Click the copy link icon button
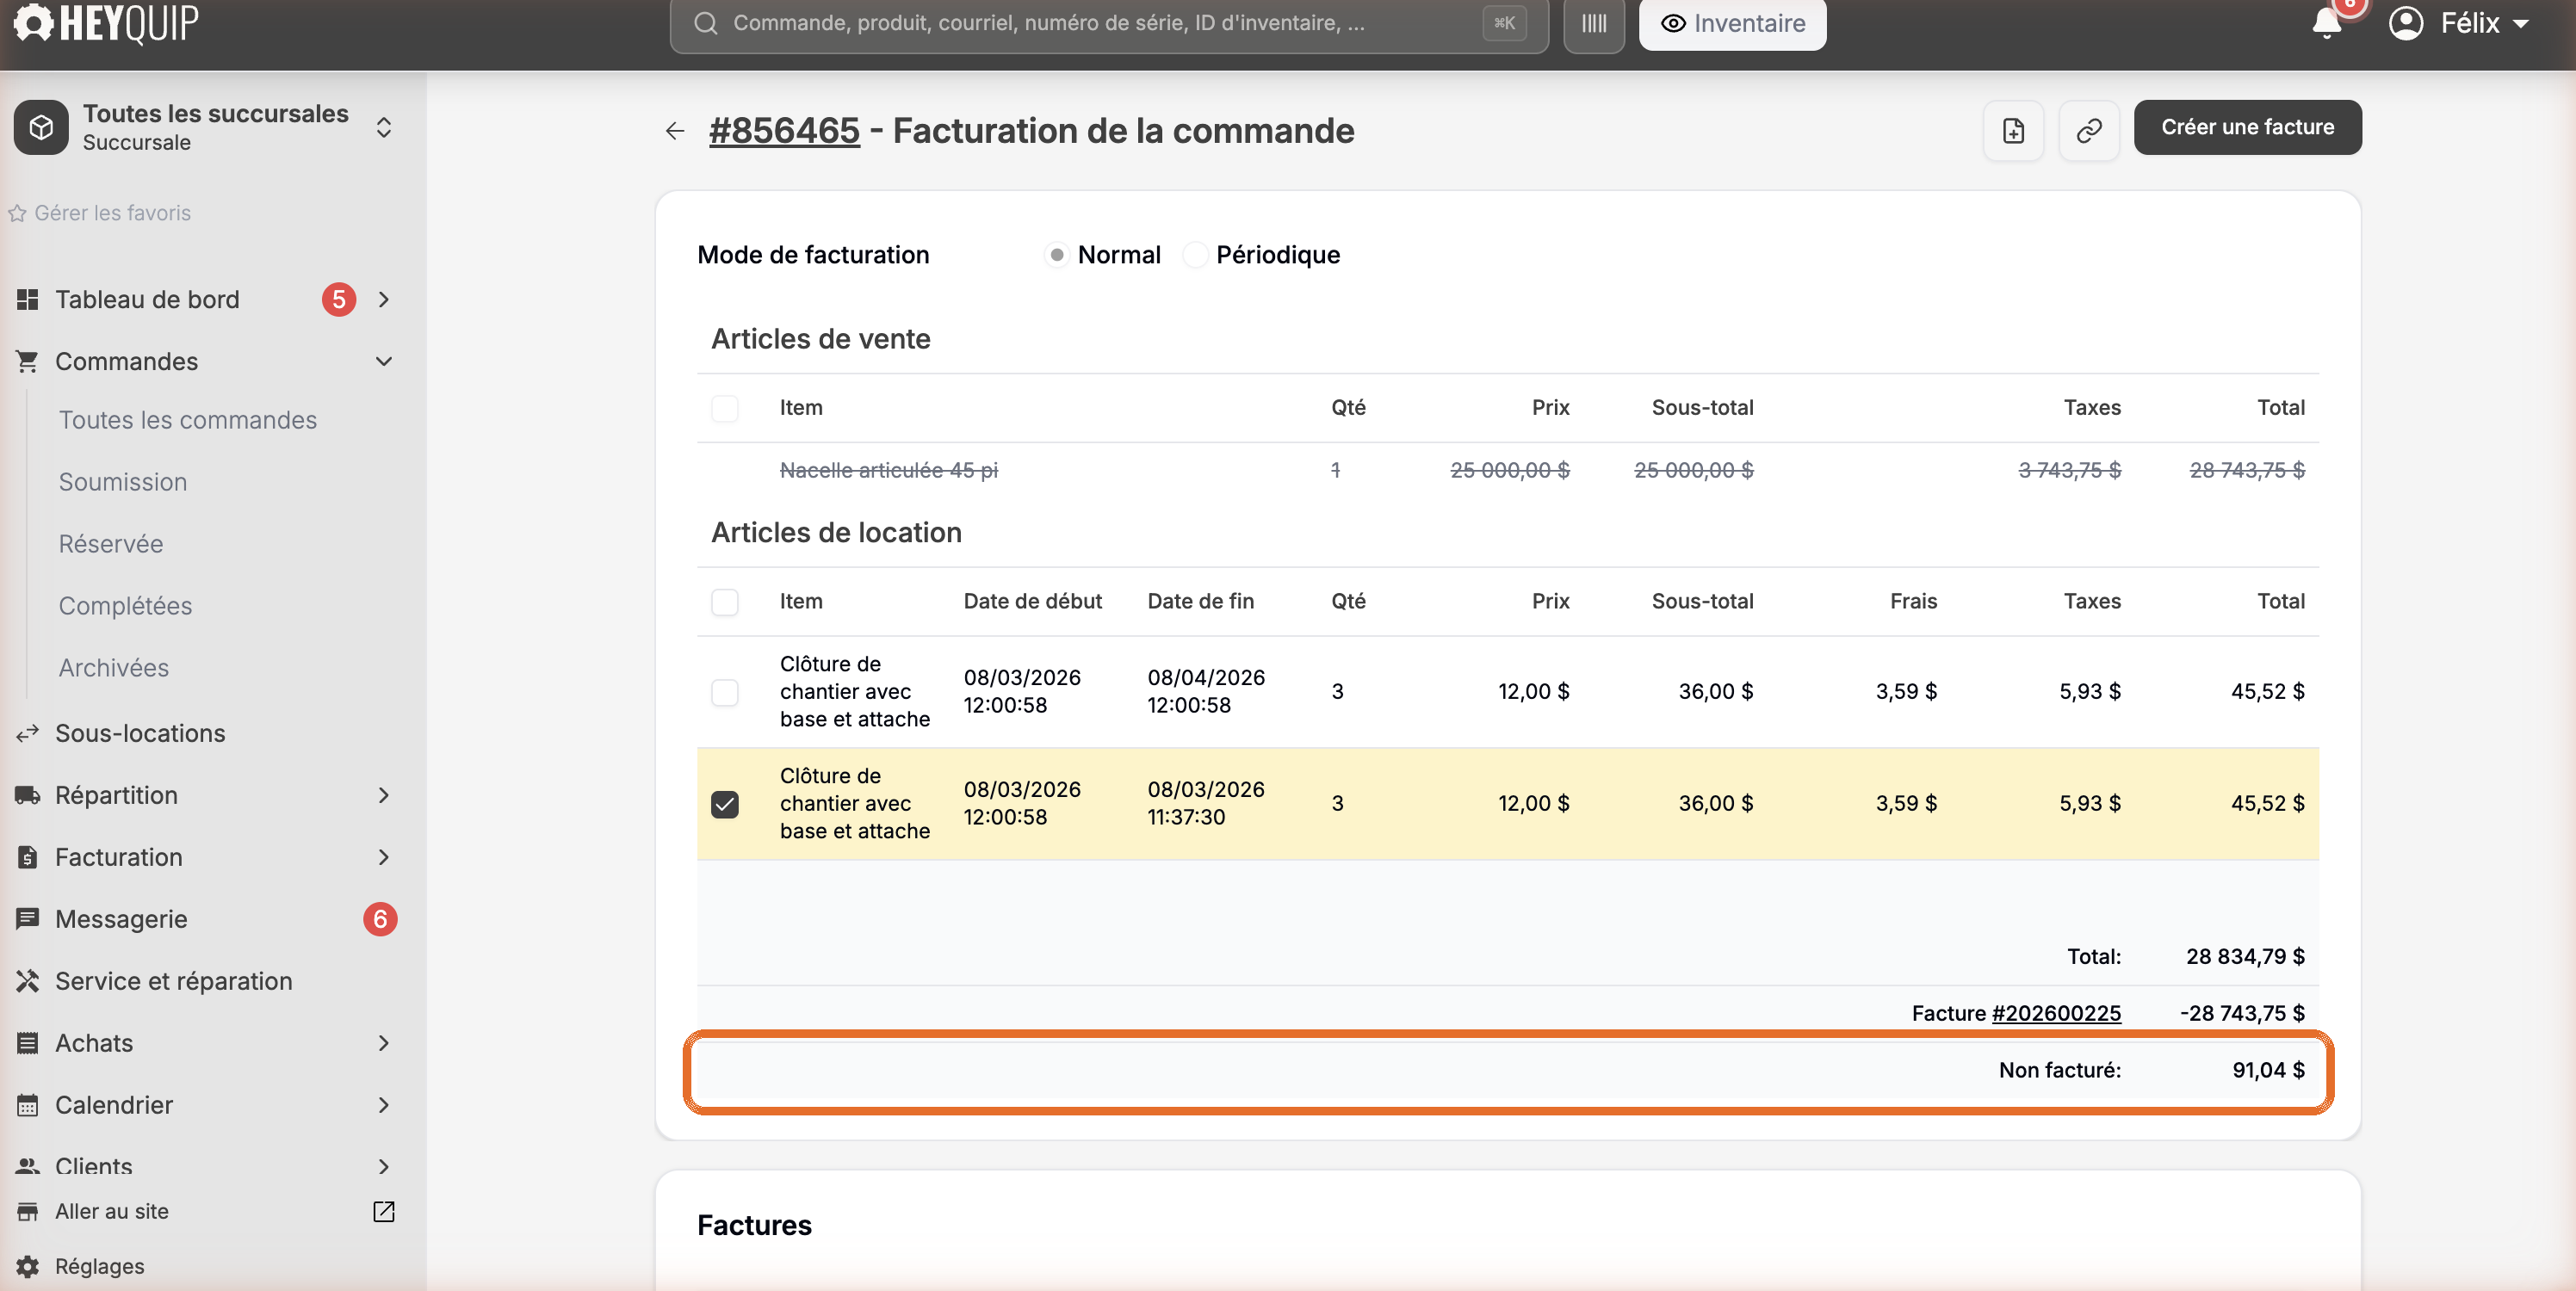The height and width of the screenshot is (1291, 2576). (2089, 130)
